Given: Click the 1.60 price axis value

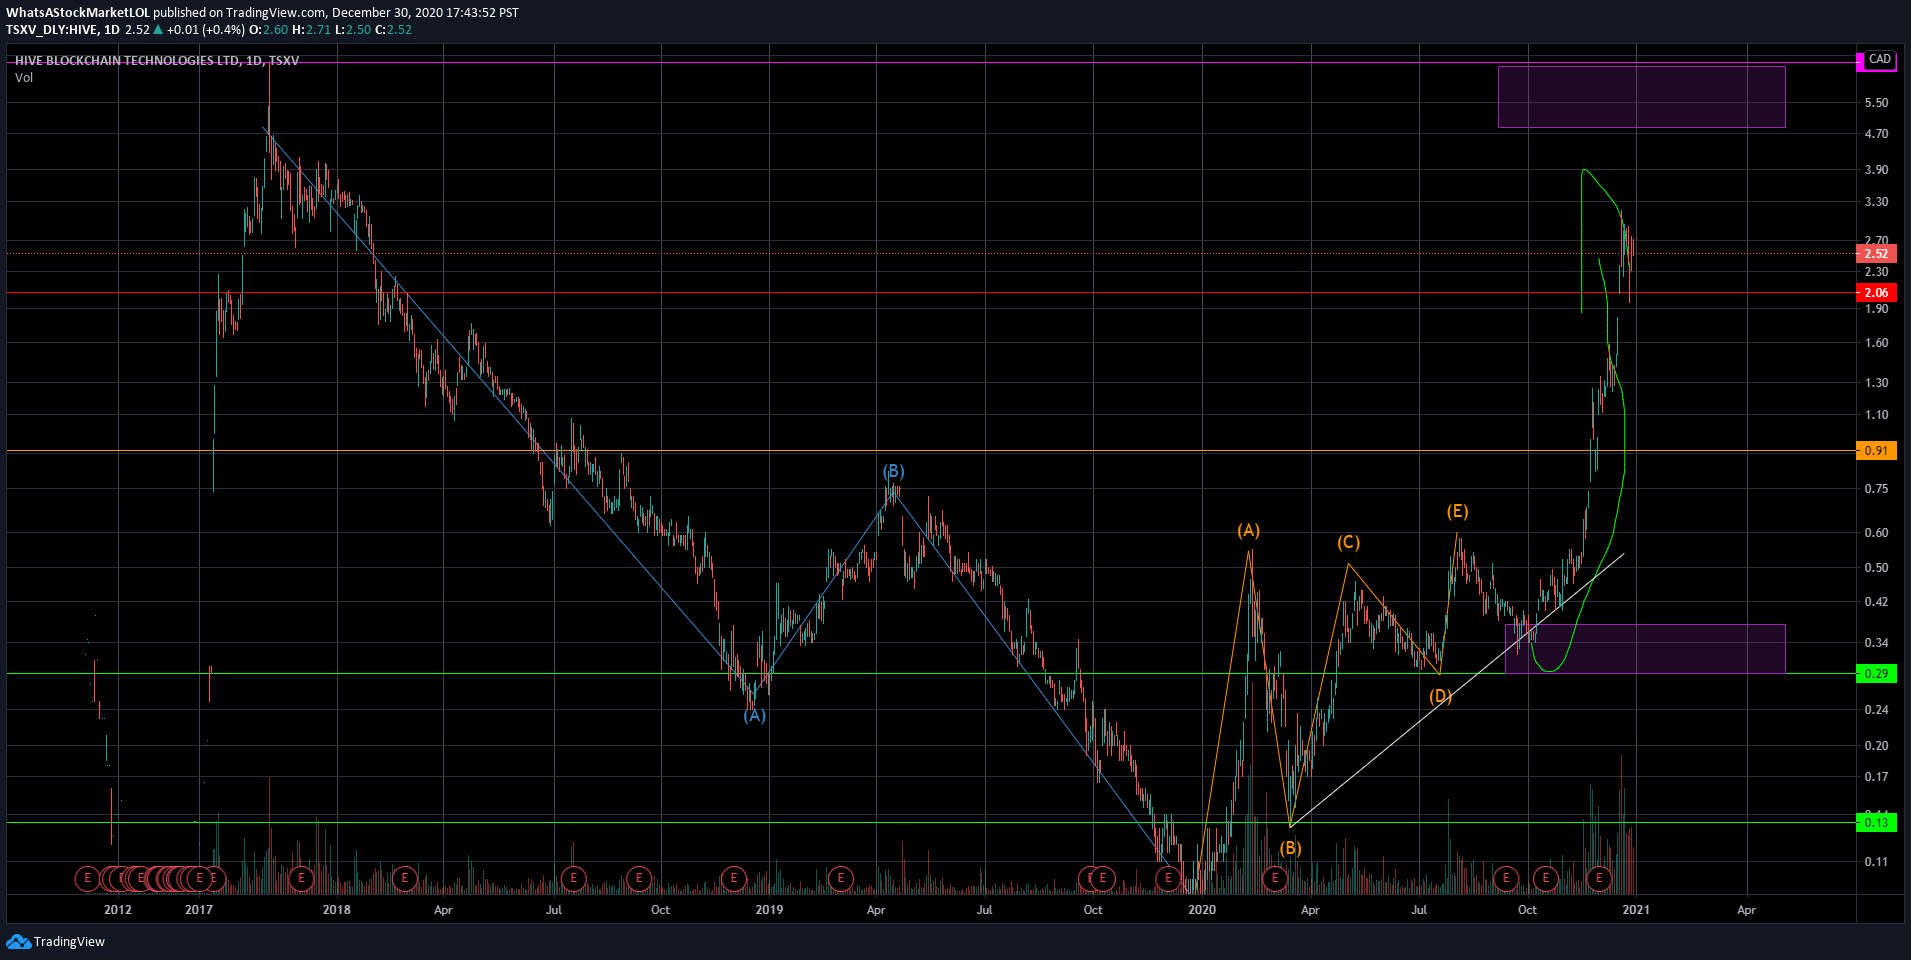Looking at the screenshot, I should pos(1876,343).
